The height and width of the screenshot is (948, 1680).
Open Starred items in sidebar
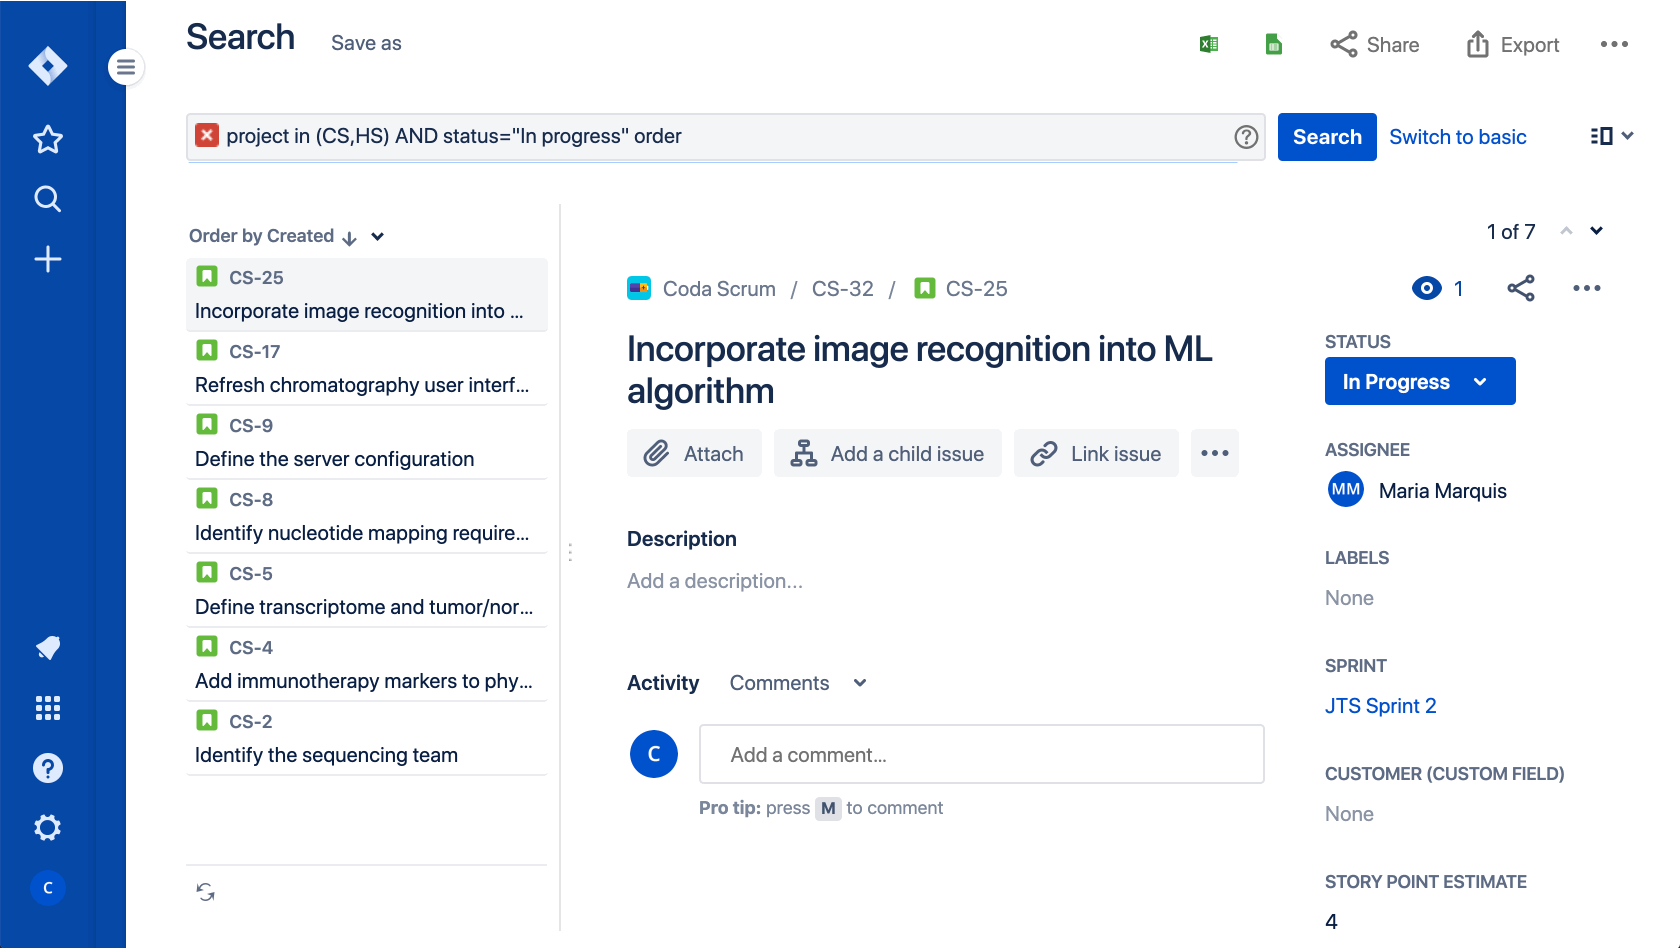click(47, 140)
